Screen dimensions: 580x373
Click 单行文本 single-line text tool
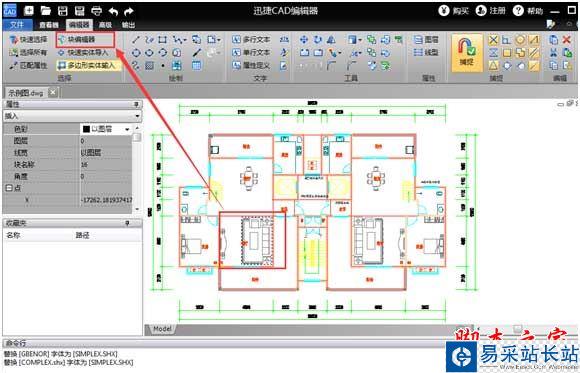click(251, 53)
